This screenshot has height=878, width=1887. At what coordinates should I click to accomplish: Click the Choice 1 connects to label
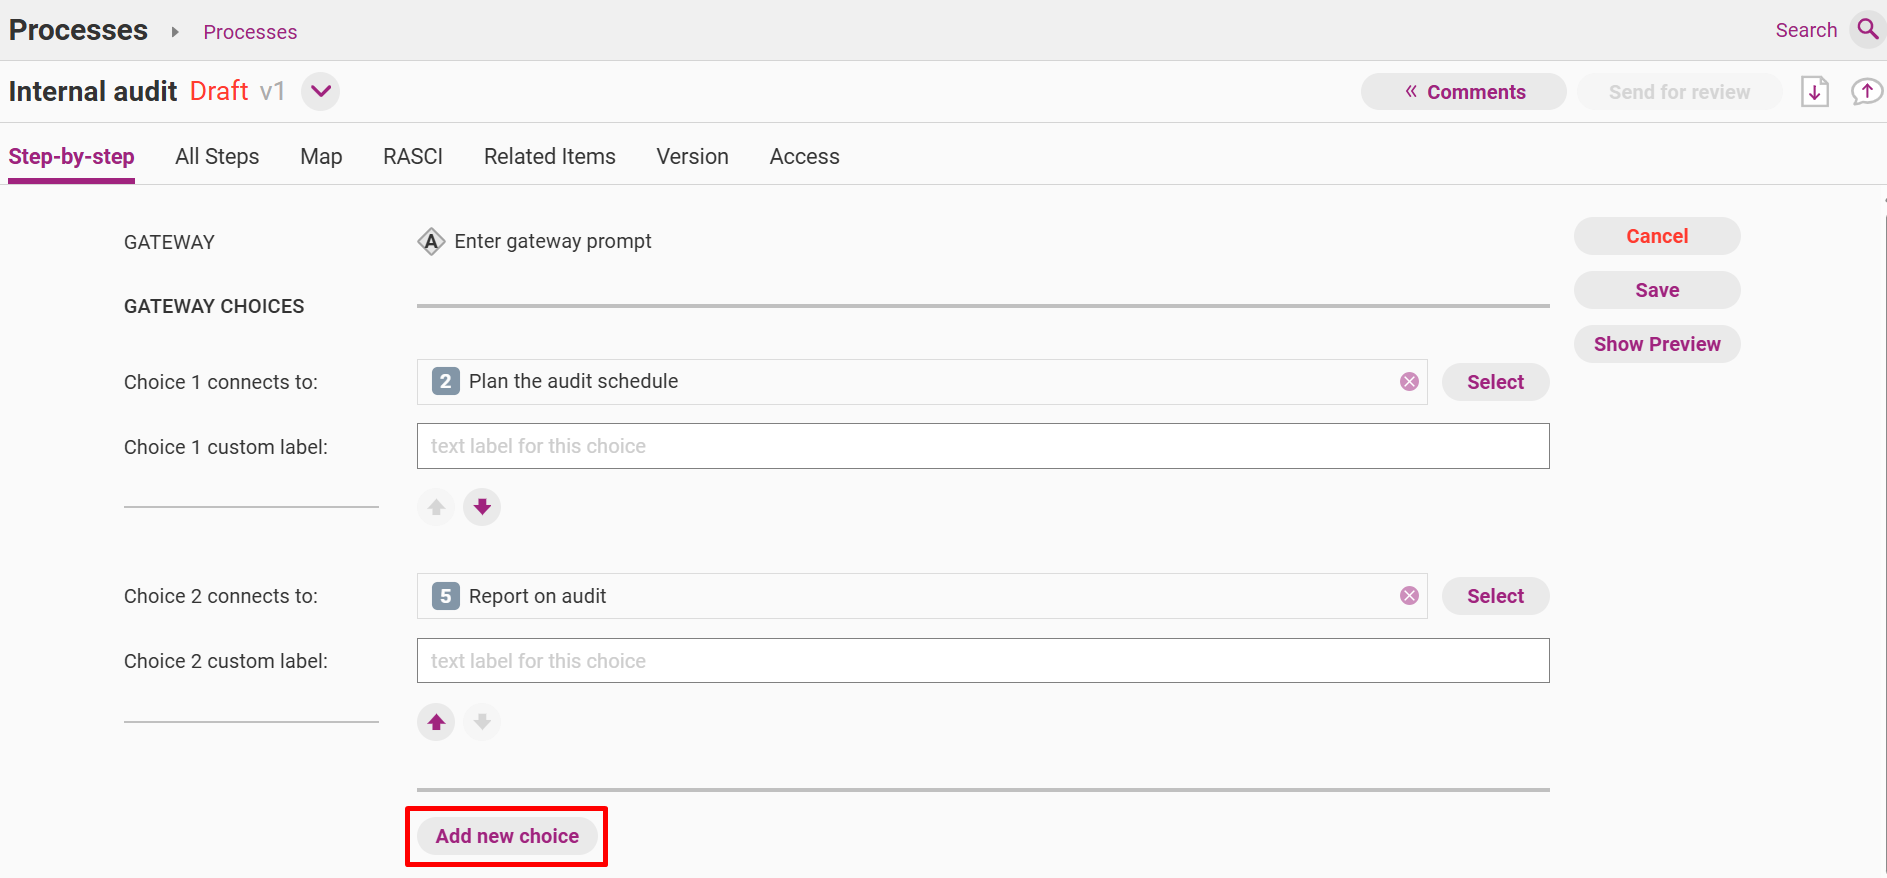[221, 382]
